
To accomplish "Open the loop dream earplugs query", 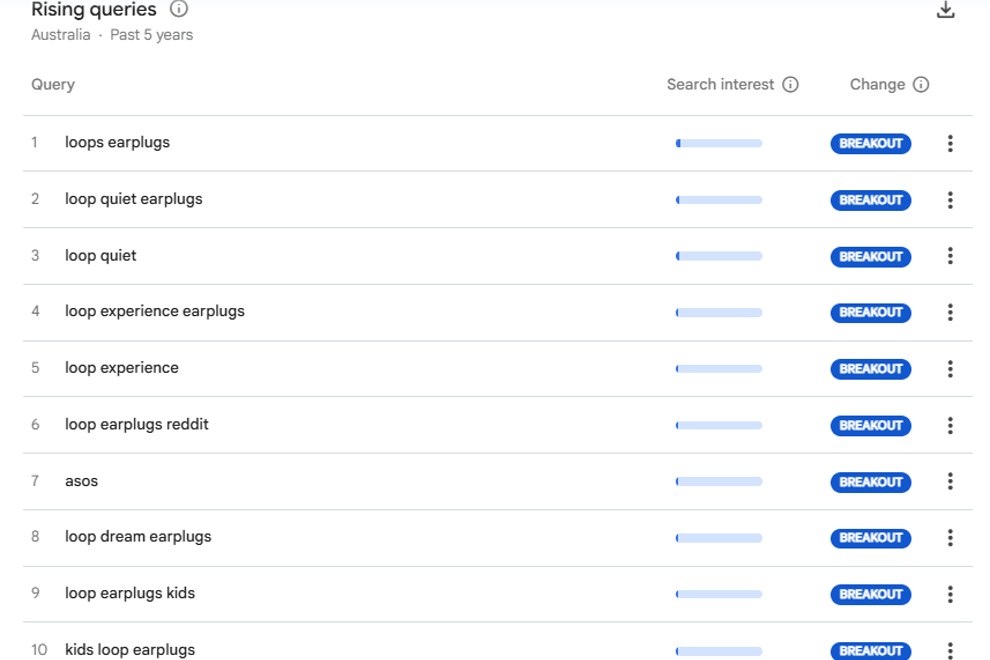I will (x=138, y=537).
